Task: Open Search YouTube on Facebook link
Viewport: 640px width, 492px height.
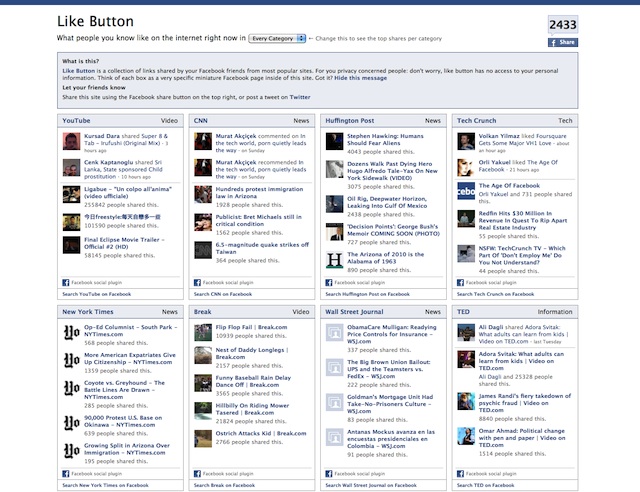Action: tap(97, 294)
